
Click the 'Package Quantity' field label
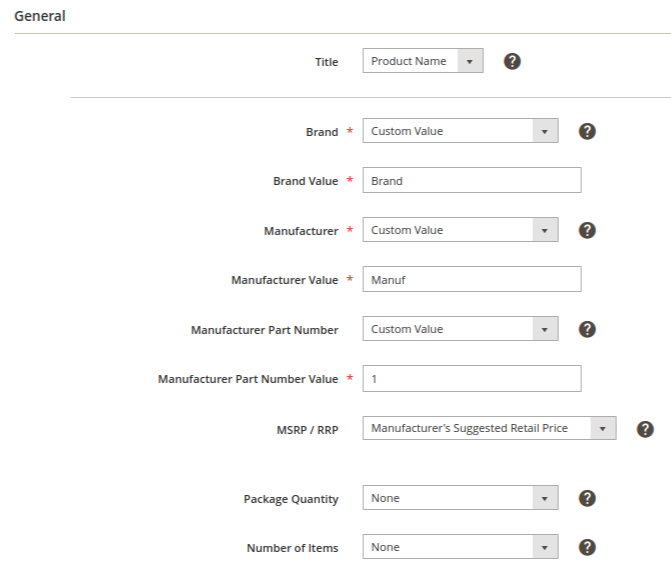291,499
